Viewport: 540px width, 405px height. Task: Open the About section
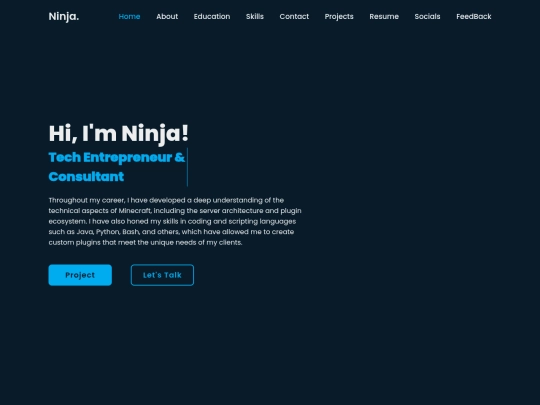tap(167, 17)
